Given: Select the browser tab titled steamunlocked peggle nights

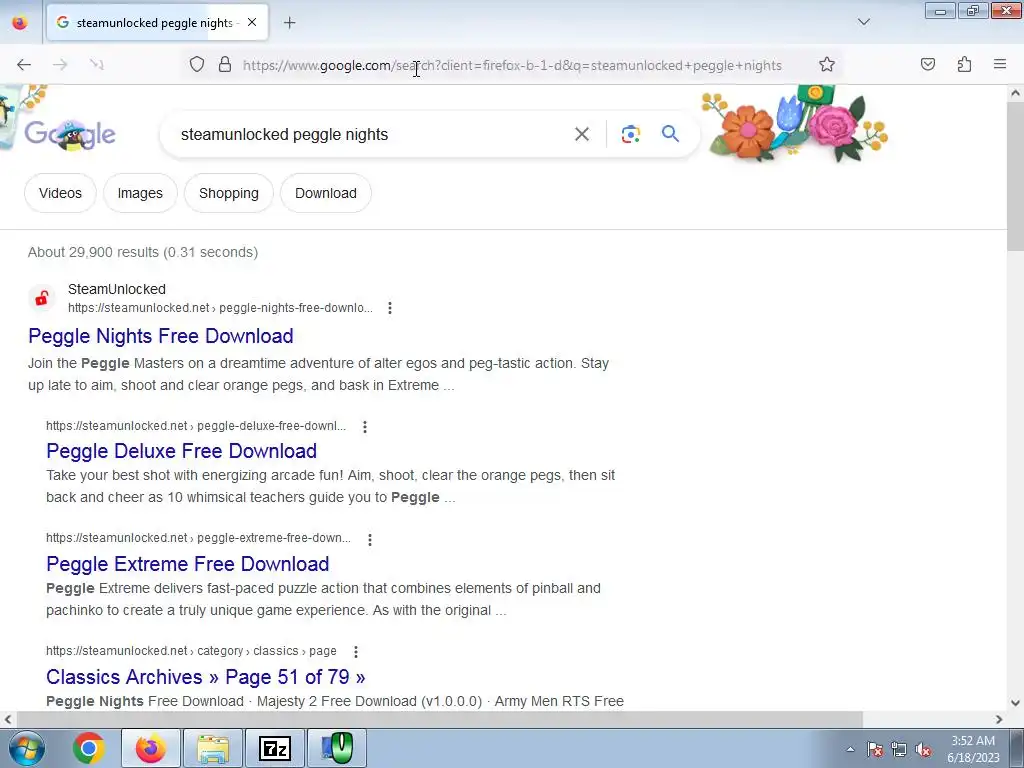Looking at the screenshot, I should [157, 23].
